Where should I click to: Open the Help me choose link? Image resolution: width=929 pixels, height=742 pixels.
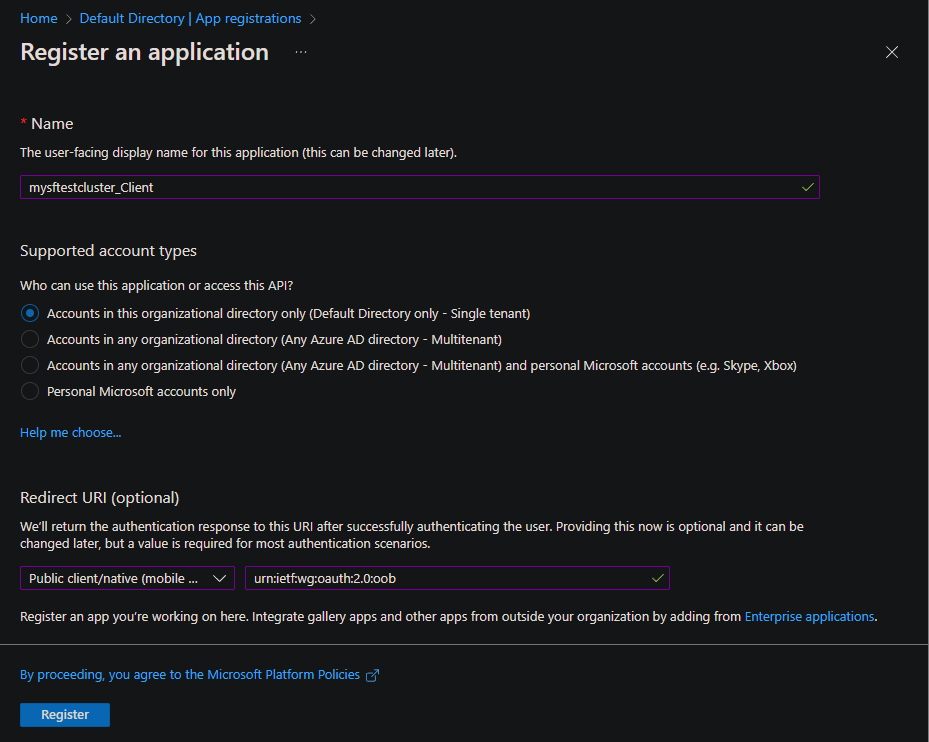click(x=71, y=433)
